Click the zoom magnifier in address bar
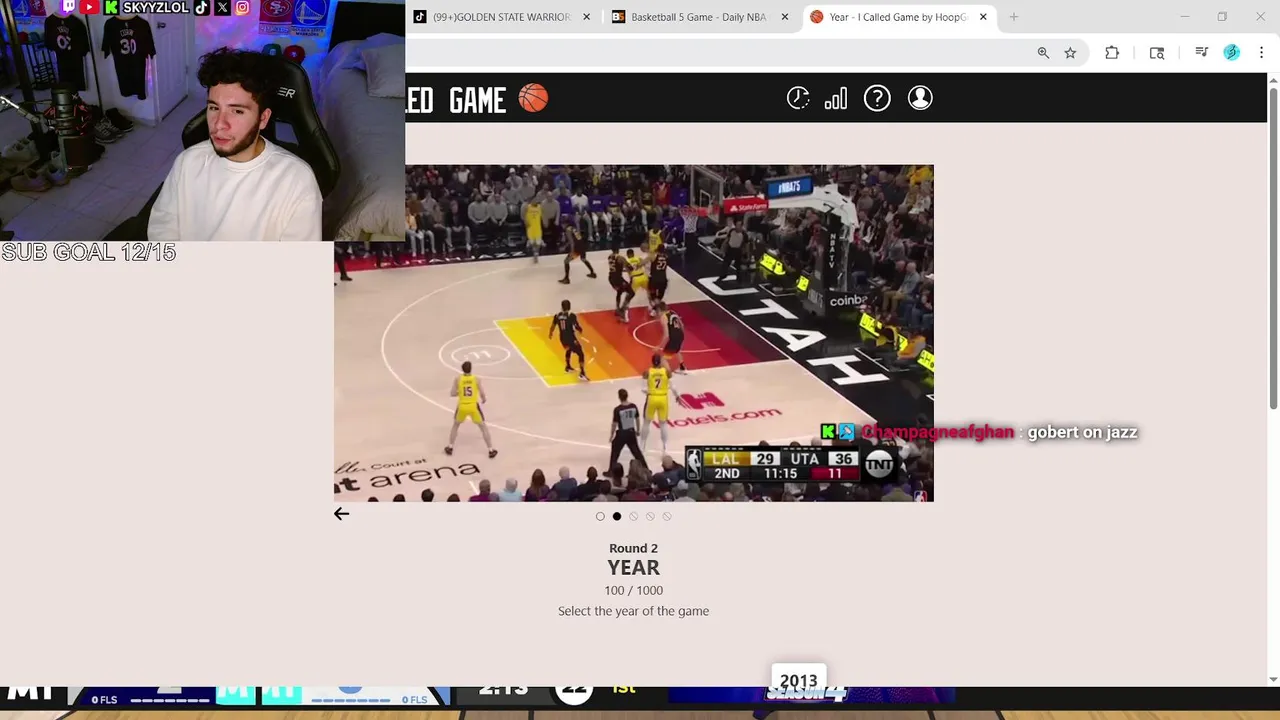Screen dimensions: 1280x720 pyautogui.click(x=1043, y=53)
